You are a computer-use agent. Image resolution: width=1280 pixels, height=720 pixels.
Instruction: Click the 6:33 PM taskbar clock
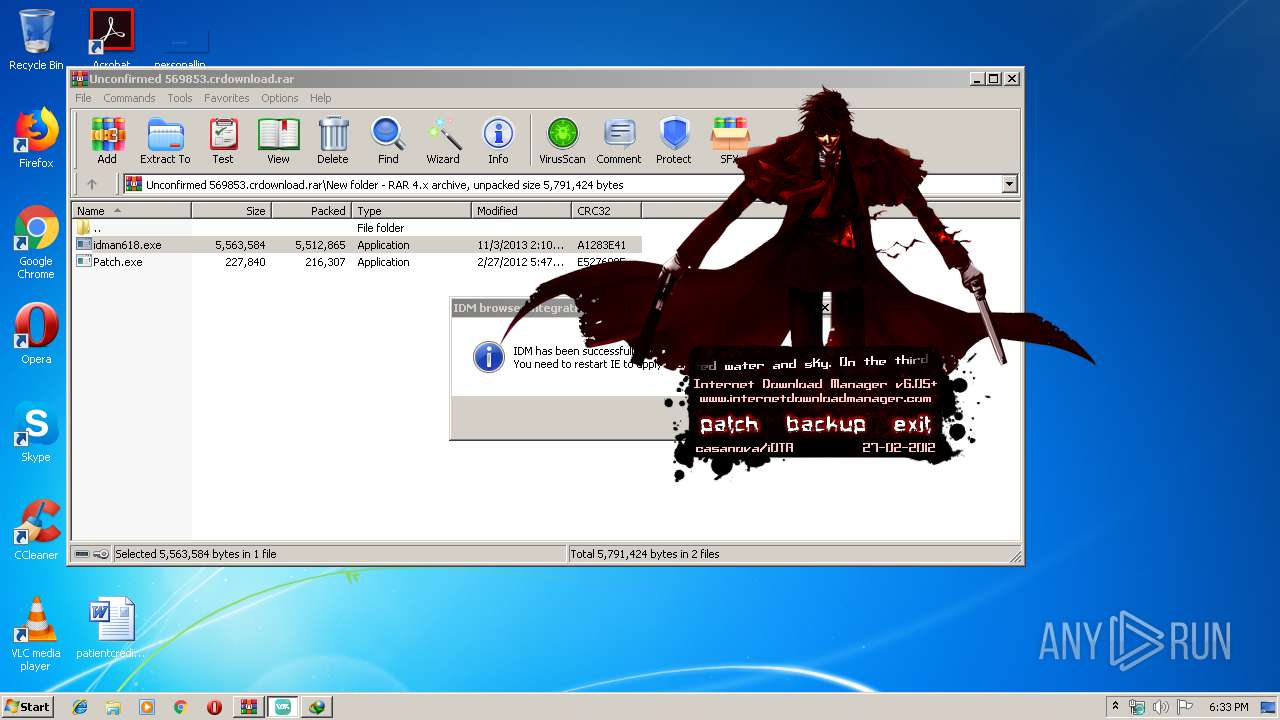point(1229,707)
